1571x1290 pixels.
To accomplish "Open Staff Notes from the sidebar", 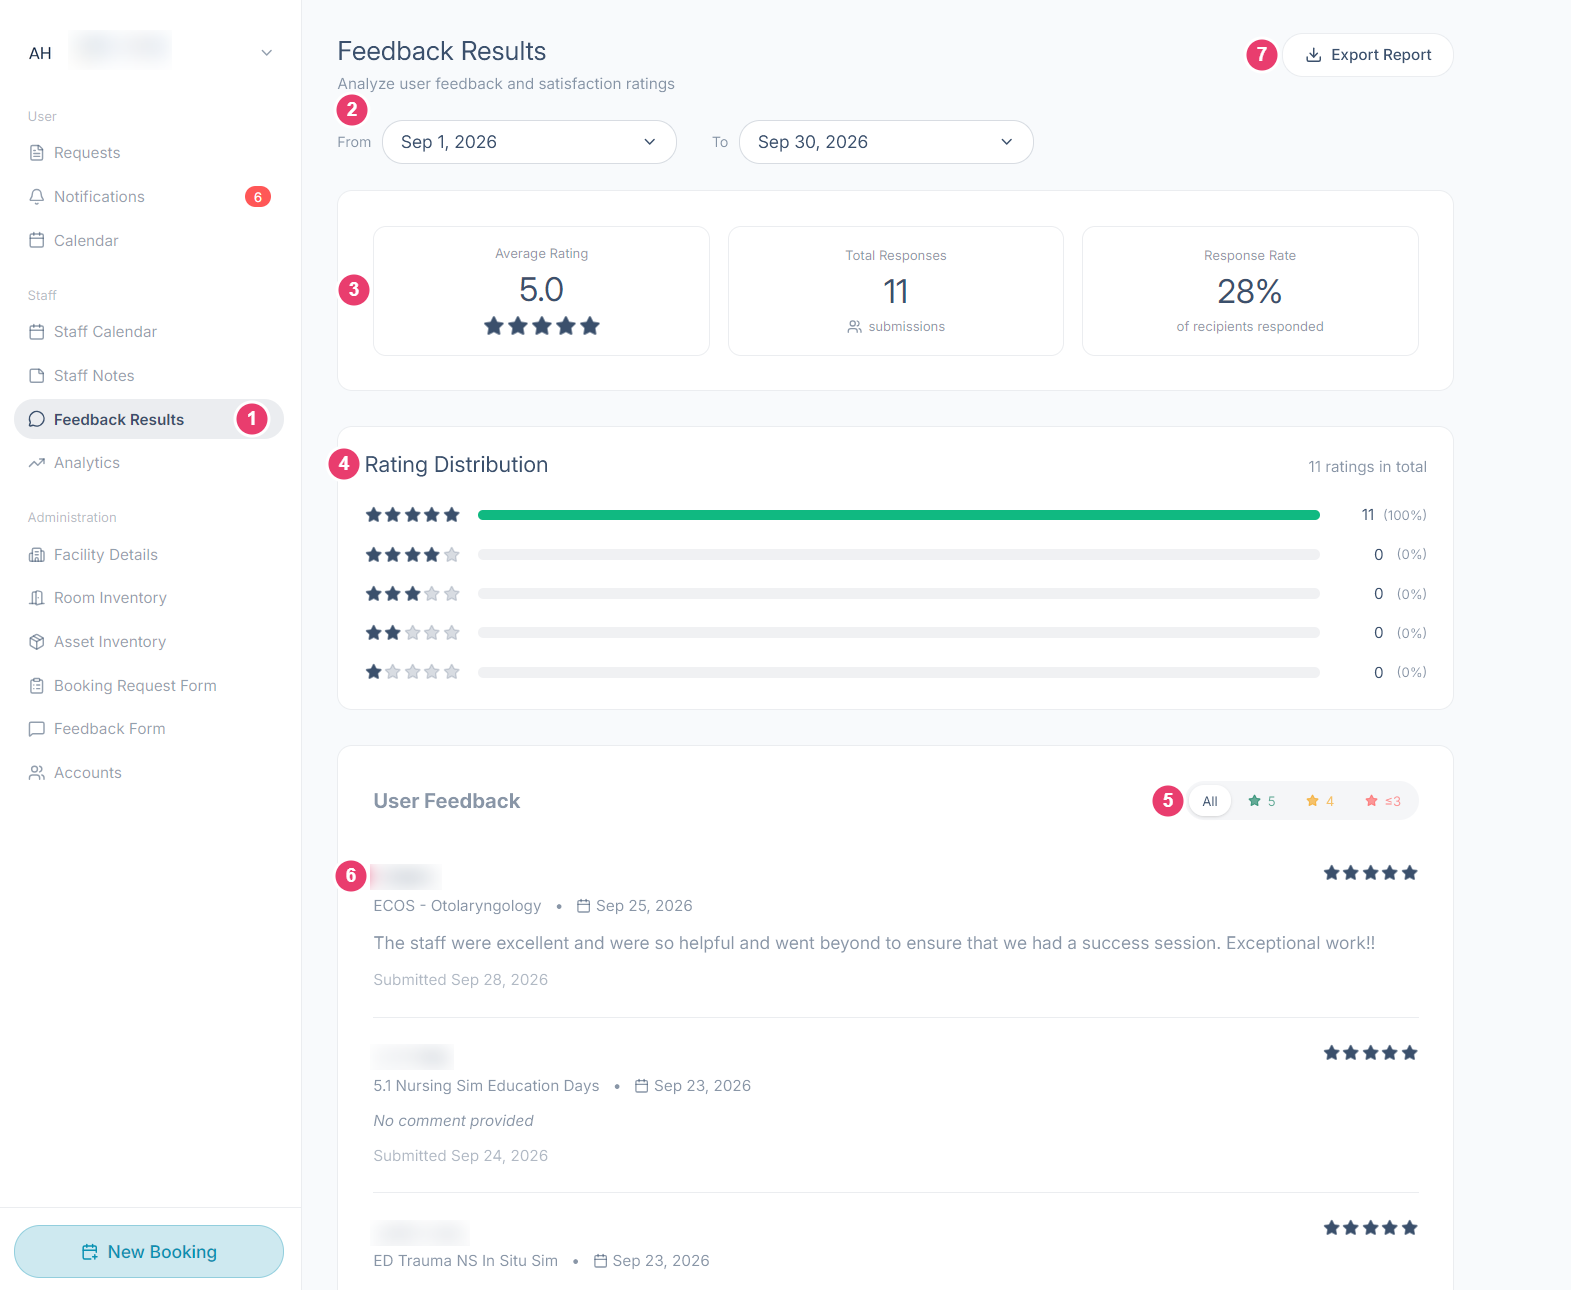I will click(x=149, y=376).
